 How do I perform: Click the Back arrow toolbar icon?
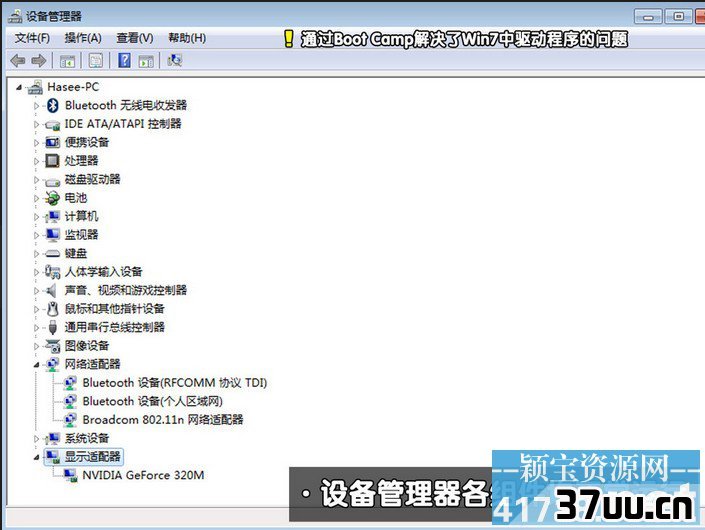point(18,61)
